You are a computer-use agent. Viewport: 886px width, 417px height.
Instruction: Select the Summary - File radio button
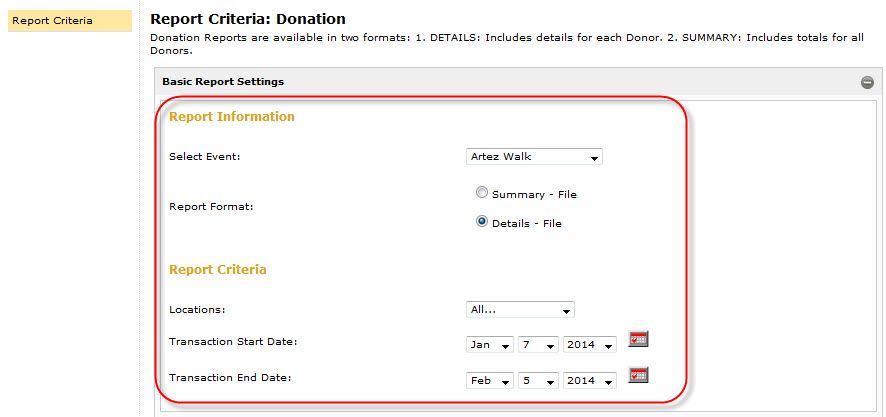click(x=482, y=193)
